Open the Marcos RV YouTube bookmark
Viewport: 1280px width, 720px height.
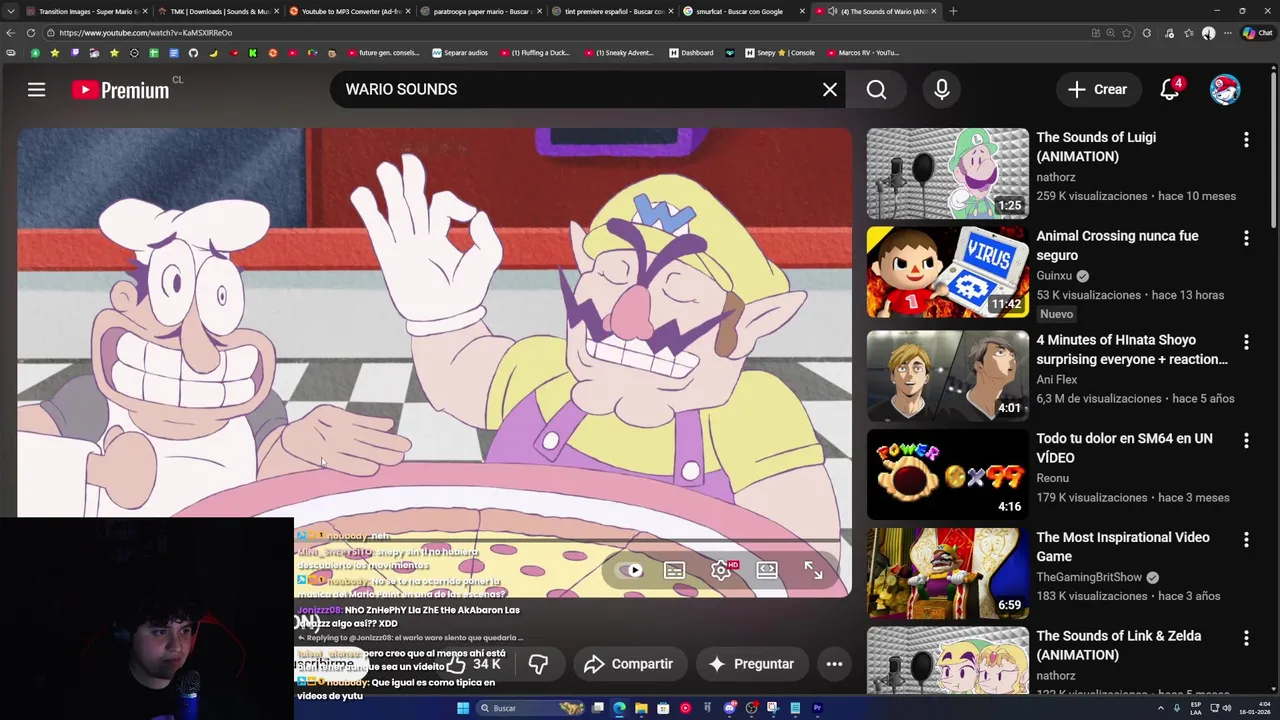862,53
